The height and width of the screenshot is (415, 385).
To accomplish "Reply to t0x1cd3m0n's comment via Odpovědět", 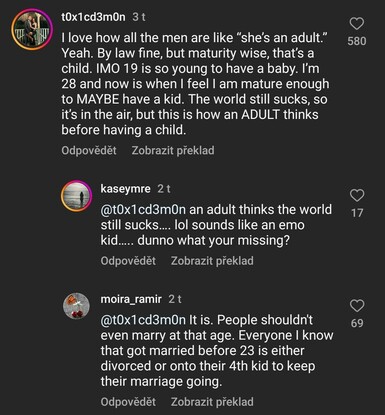I will click(x=89, y=150).
